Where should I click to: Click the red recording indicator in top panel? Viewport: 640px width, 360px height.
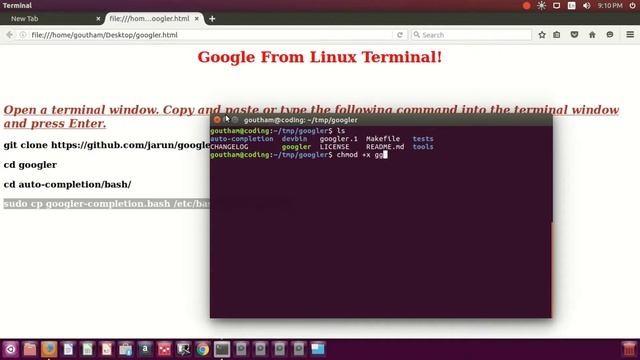click(x=527, y=6)
